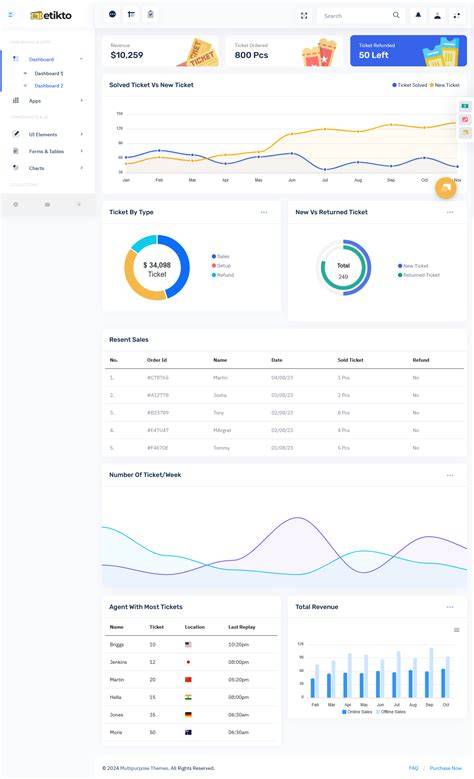Open the Total Revenue chart hamburger menu
This screenshot has width=474, height=779.
coord(457,630)
